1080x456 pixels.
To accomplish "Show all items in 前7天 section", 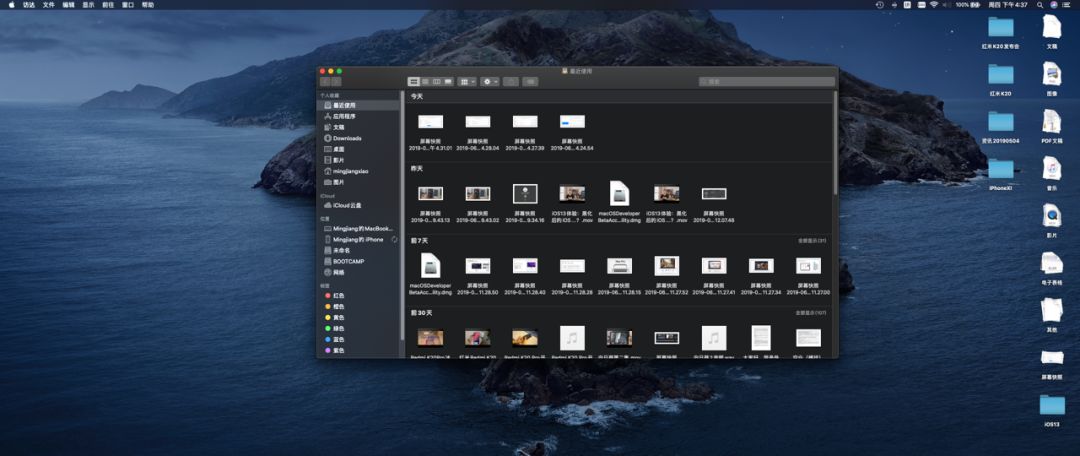I will [x=811, y=241].
